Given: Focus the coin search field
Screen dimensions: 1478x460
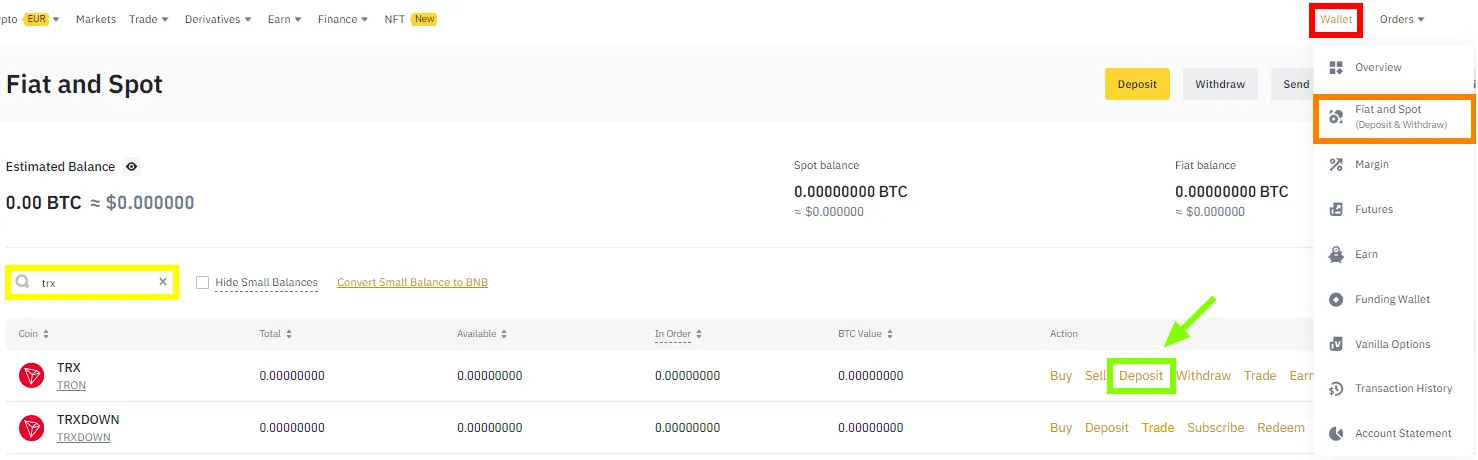Looking at the screenshot, I should (x=92, y=282).
